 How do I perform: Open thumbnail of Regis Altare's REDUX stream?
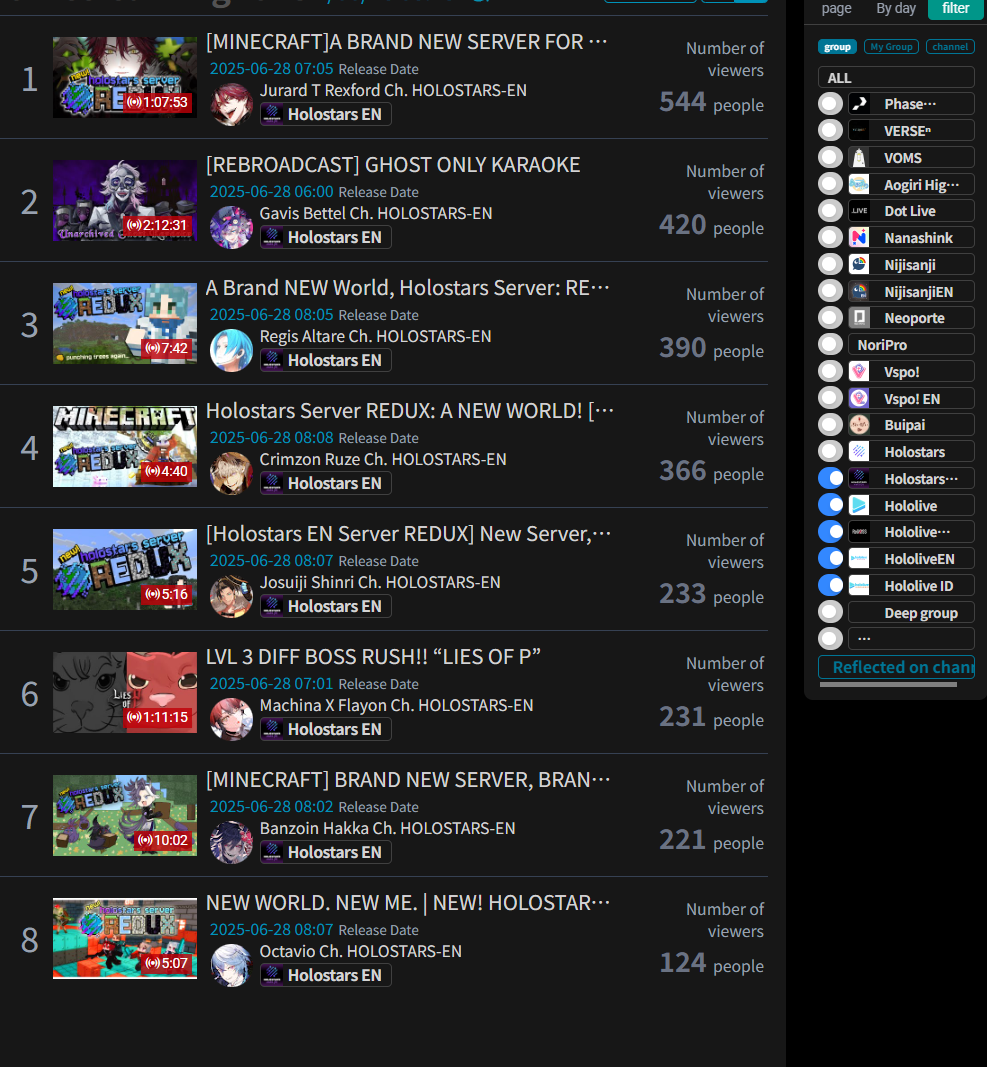(x=125, y=323)
